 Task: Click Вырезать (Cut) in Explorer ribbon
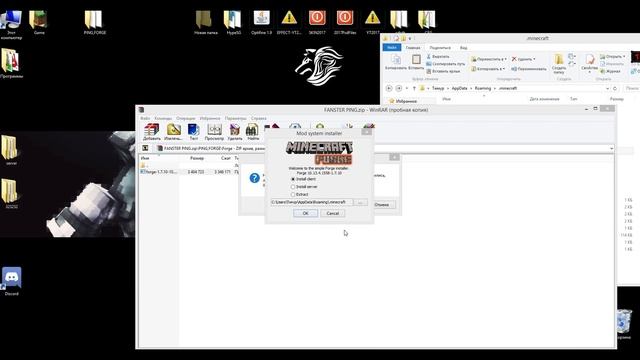point(438,57)
